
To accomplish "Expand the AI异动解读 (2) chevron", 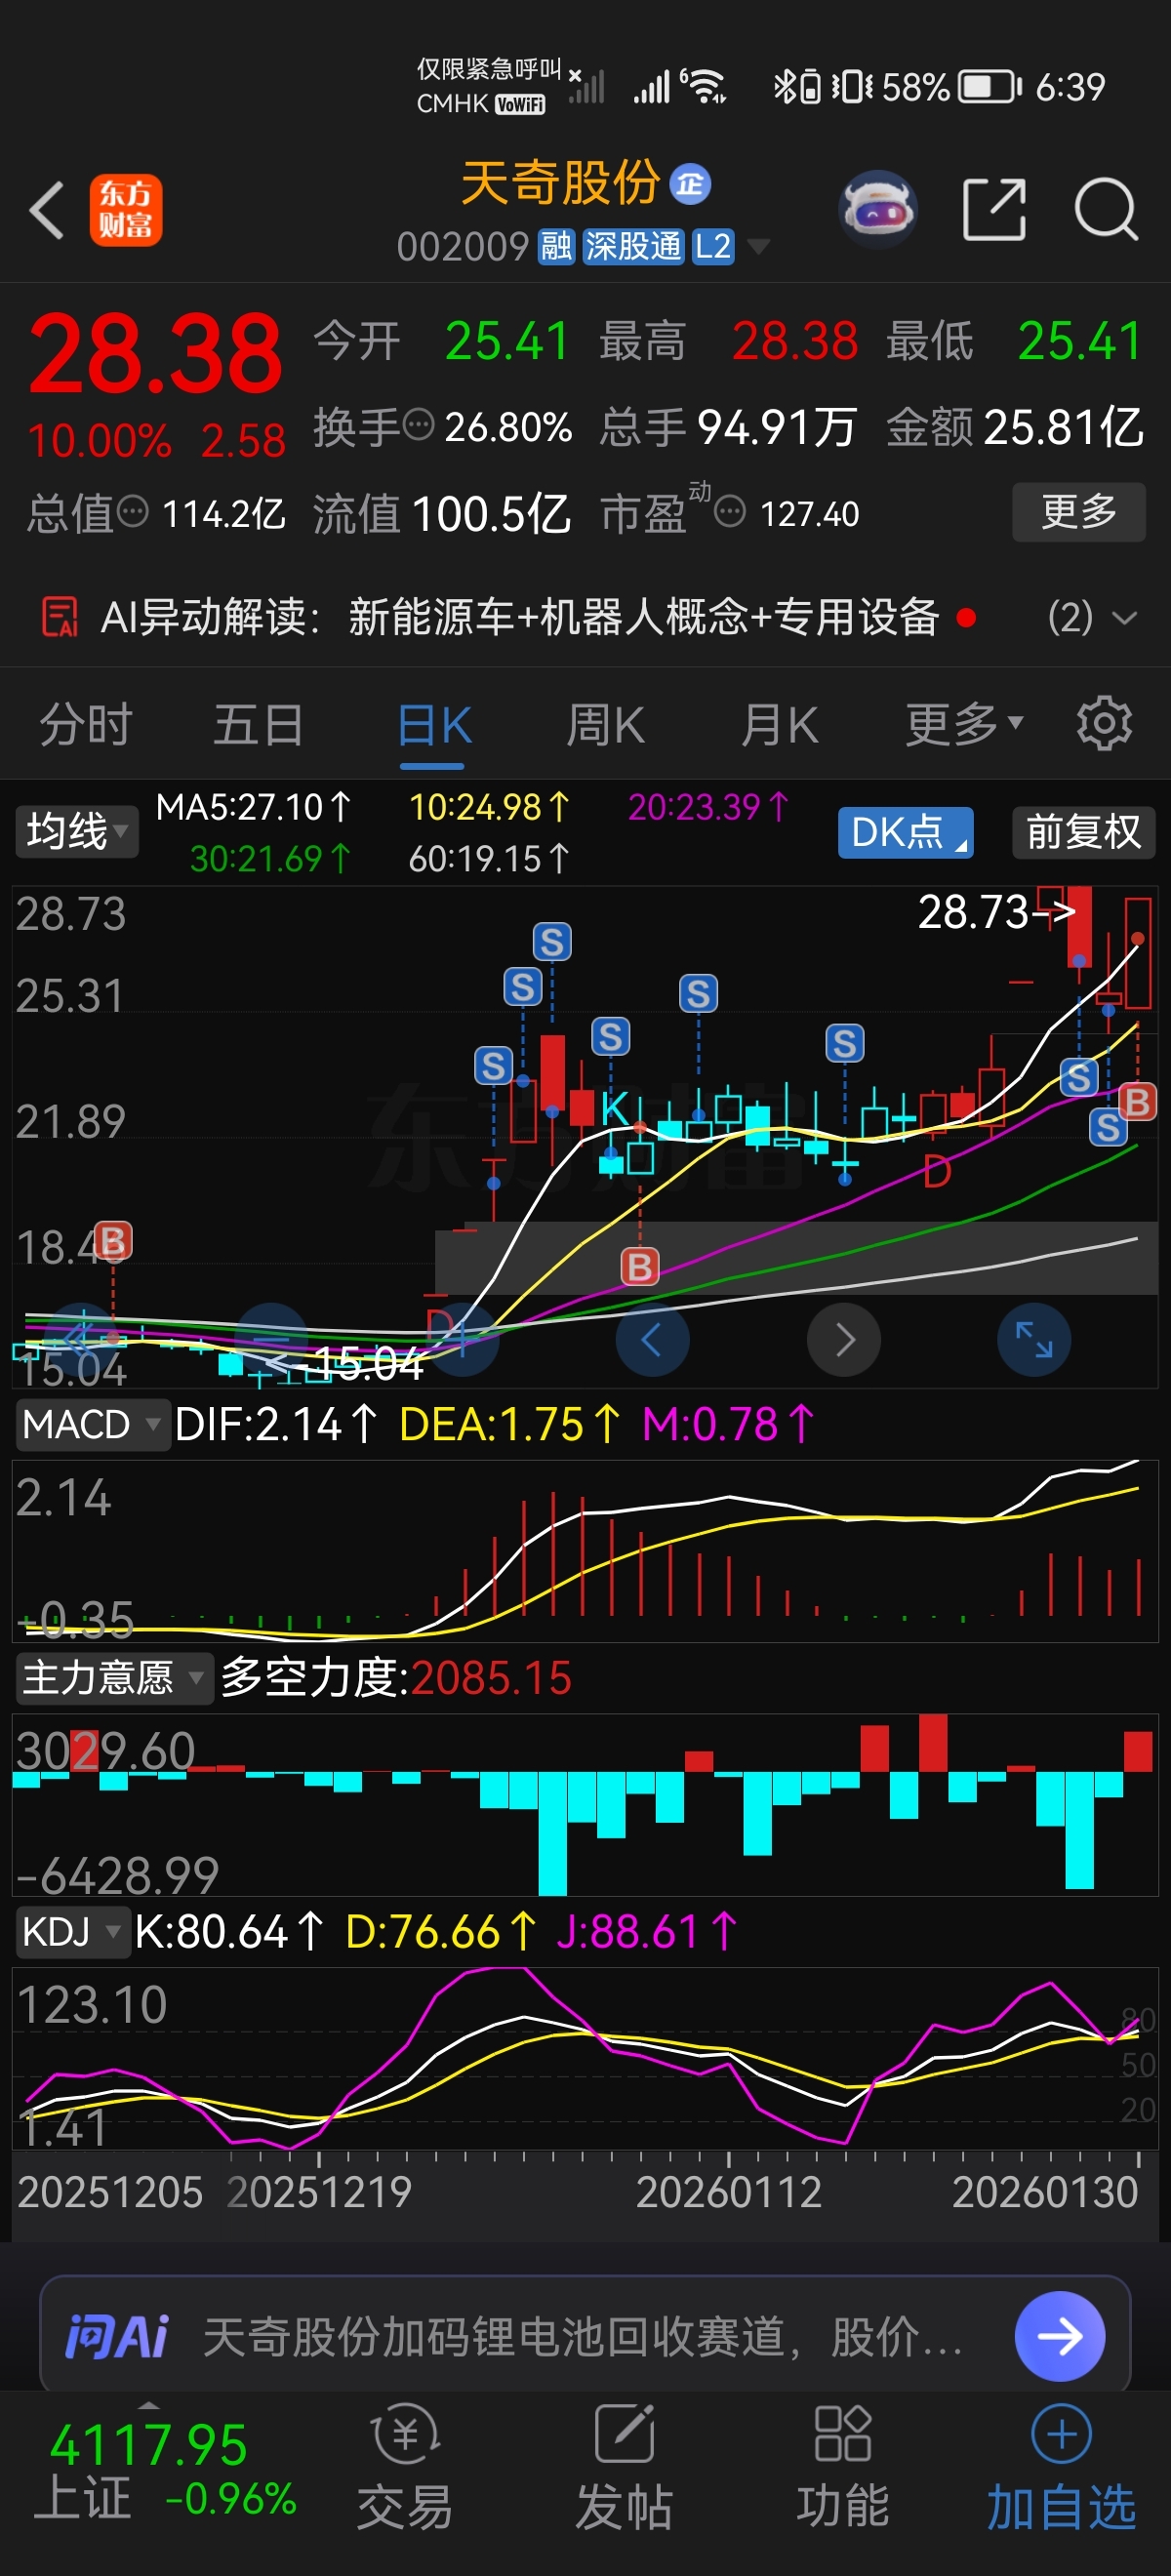I will click(1124, 617).
